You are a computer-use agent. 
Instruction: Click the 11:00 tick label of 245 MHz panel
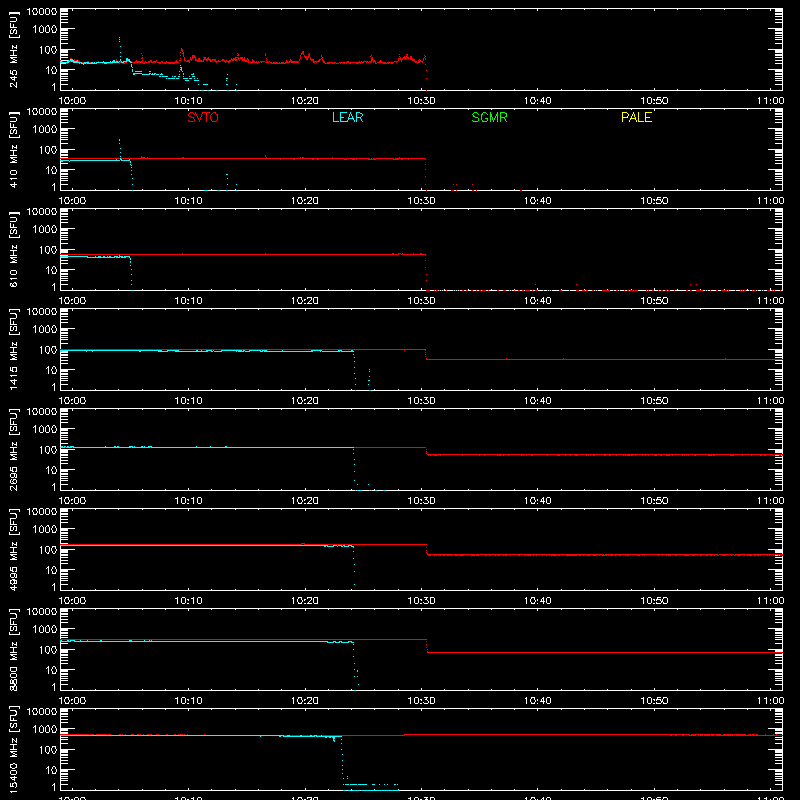770,101
